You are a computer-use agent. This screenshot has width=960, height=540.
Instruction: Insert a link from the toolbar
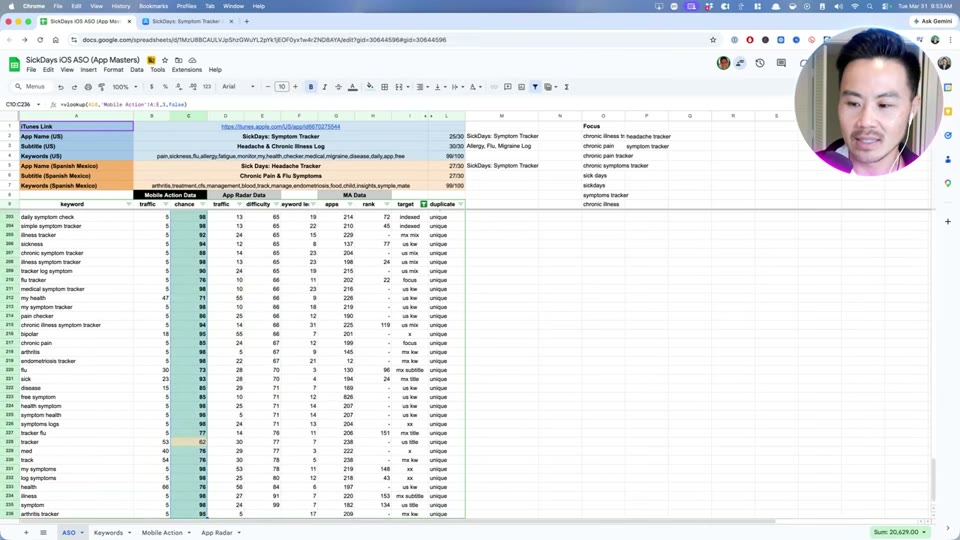[493, 87]
